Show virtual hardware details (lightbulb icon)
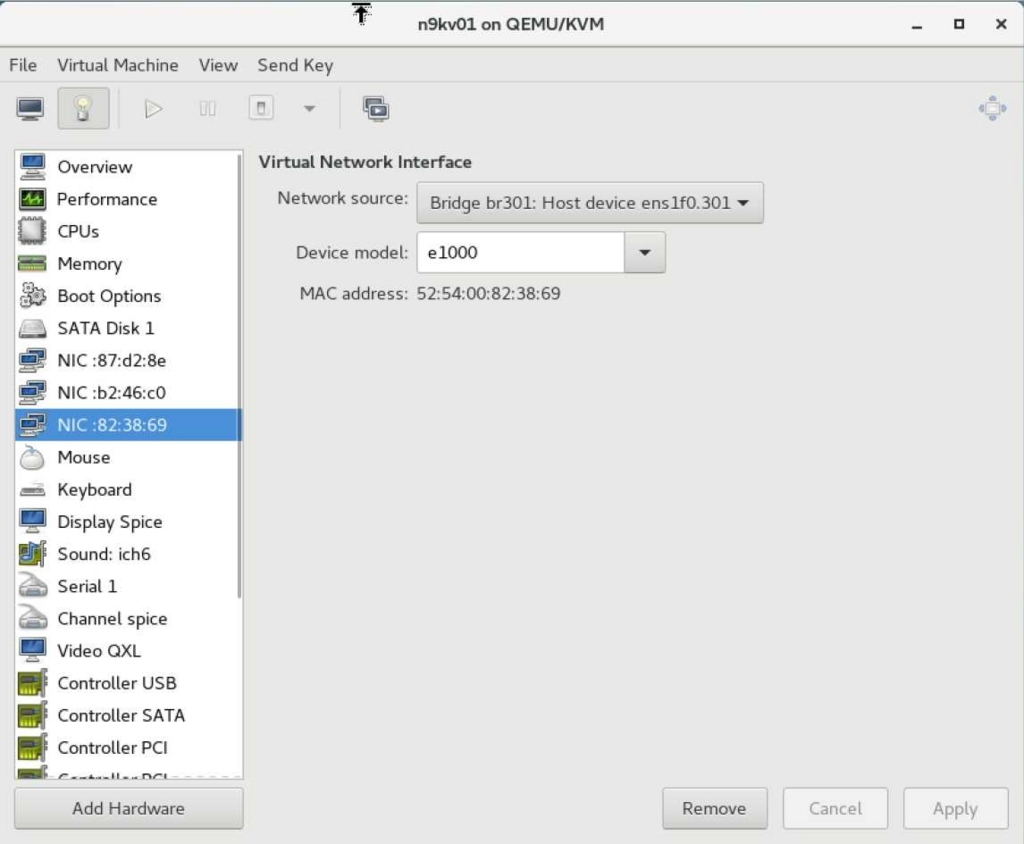Screen dimensions: 1024x844 (x=83, y=108)
